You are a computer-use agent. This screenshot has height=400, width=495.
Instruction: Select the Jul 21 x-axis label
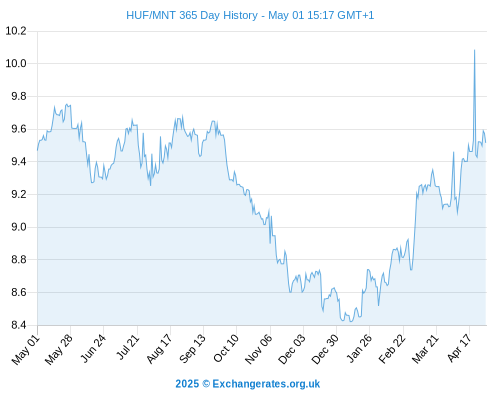coord(128,347)
